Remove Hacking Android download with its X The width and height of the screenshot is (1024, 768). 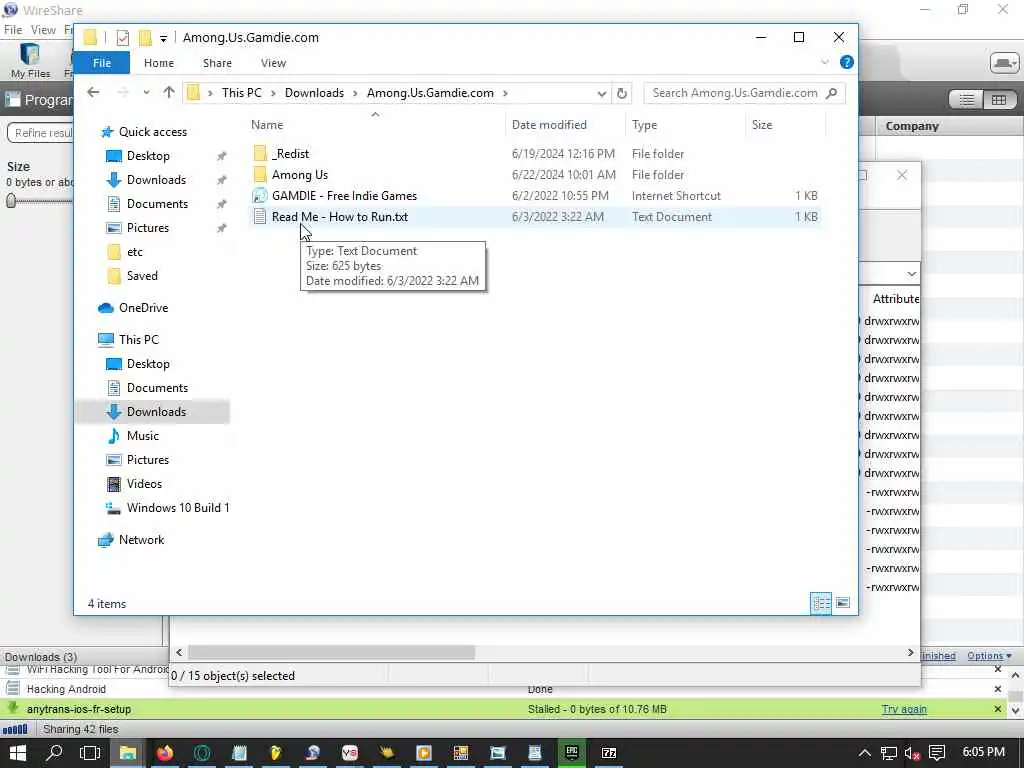click(998, 689)
